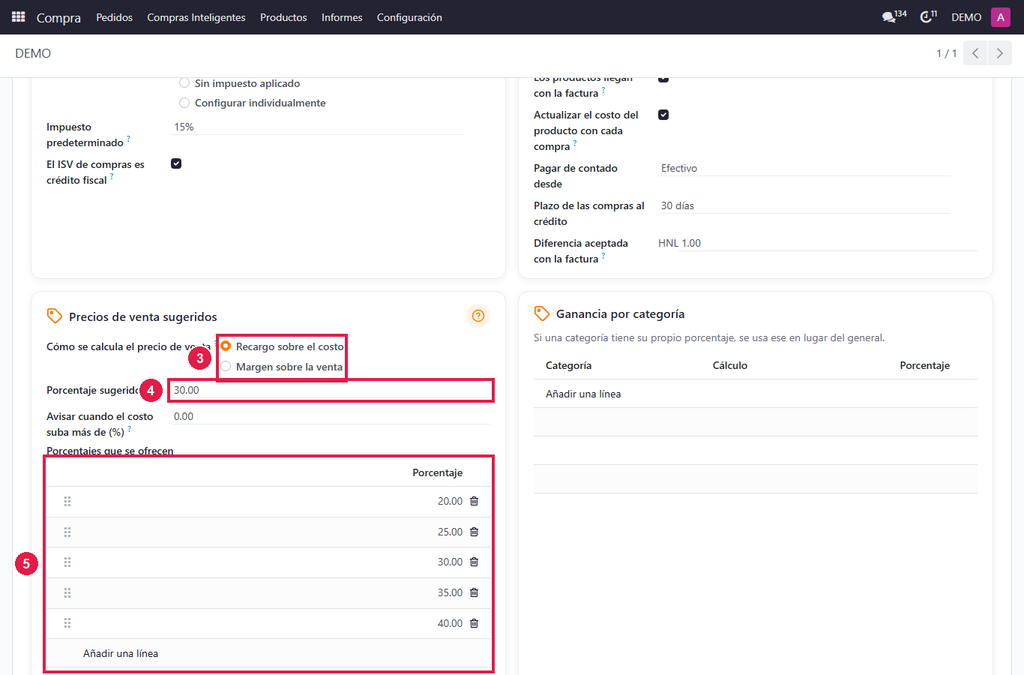1024x675 pixels.
Task: Delete the 20.00 percentage row
Action: click(x=474, y=501)
